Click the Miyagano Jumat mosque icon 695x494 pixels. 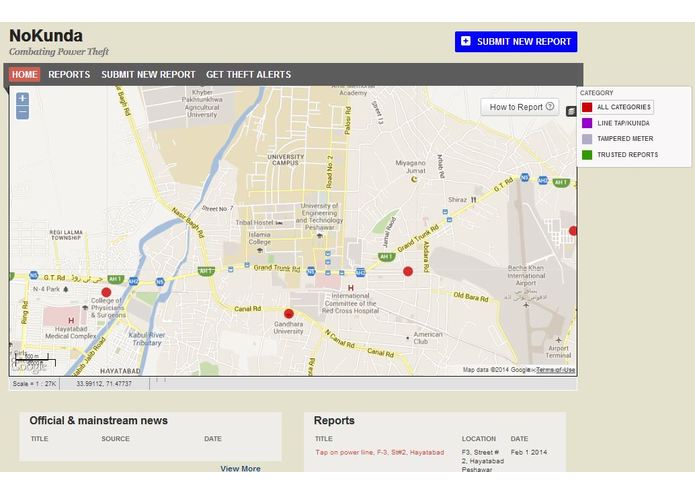coord(414,179)
